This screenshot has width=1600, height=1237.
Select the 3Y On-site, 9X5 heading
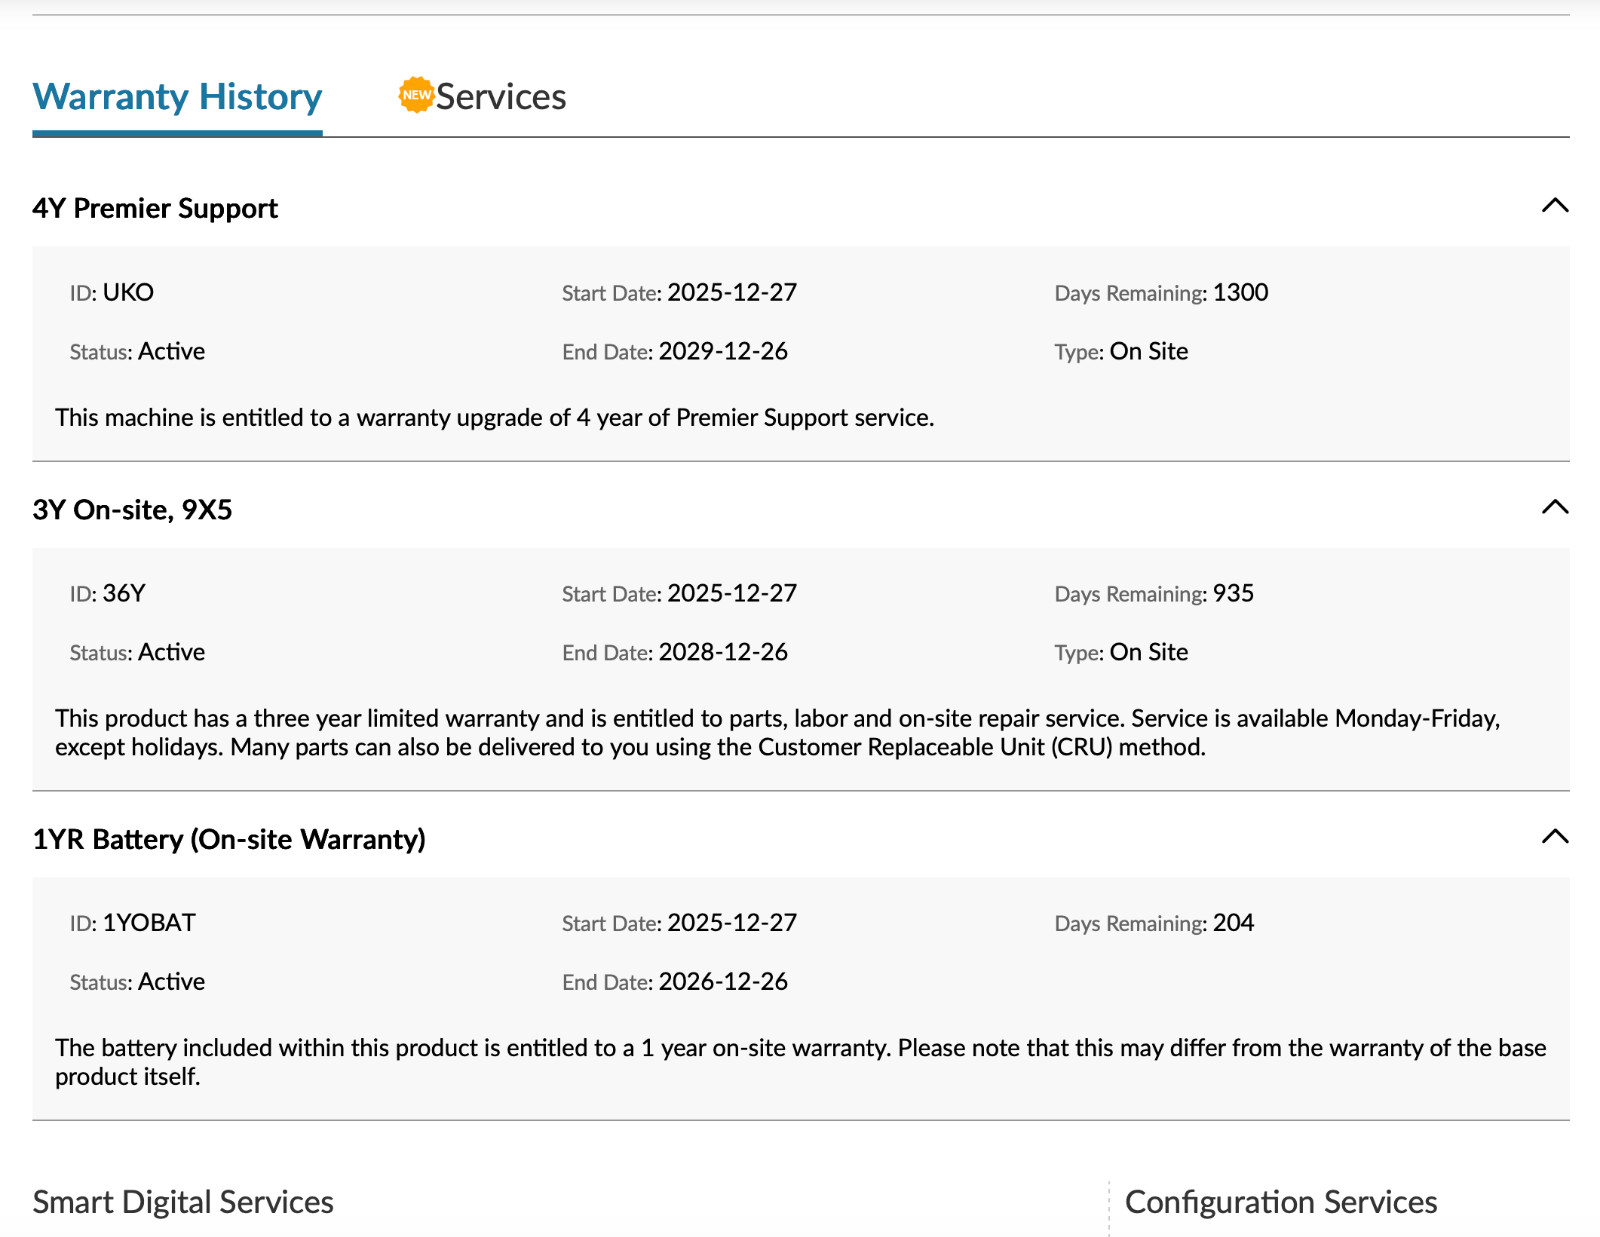coord(132,510)
